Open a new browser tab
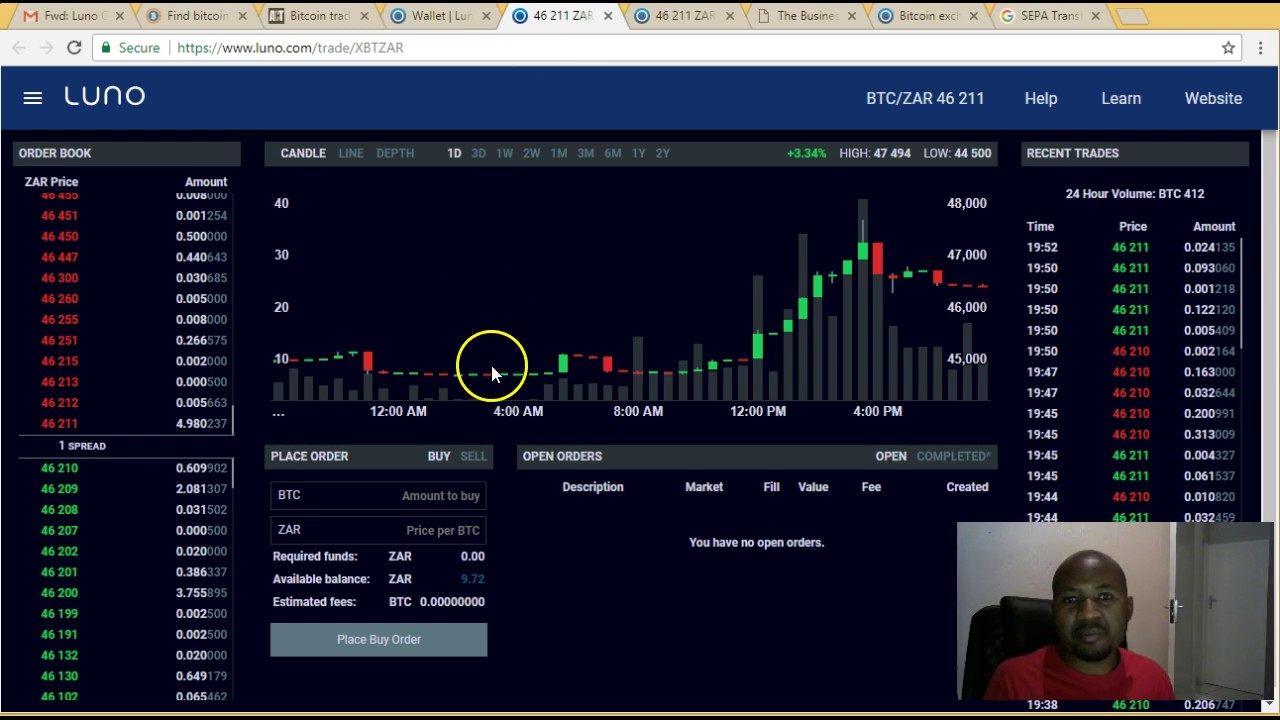The image size is (1280, 720). (x=1131, y=16)
